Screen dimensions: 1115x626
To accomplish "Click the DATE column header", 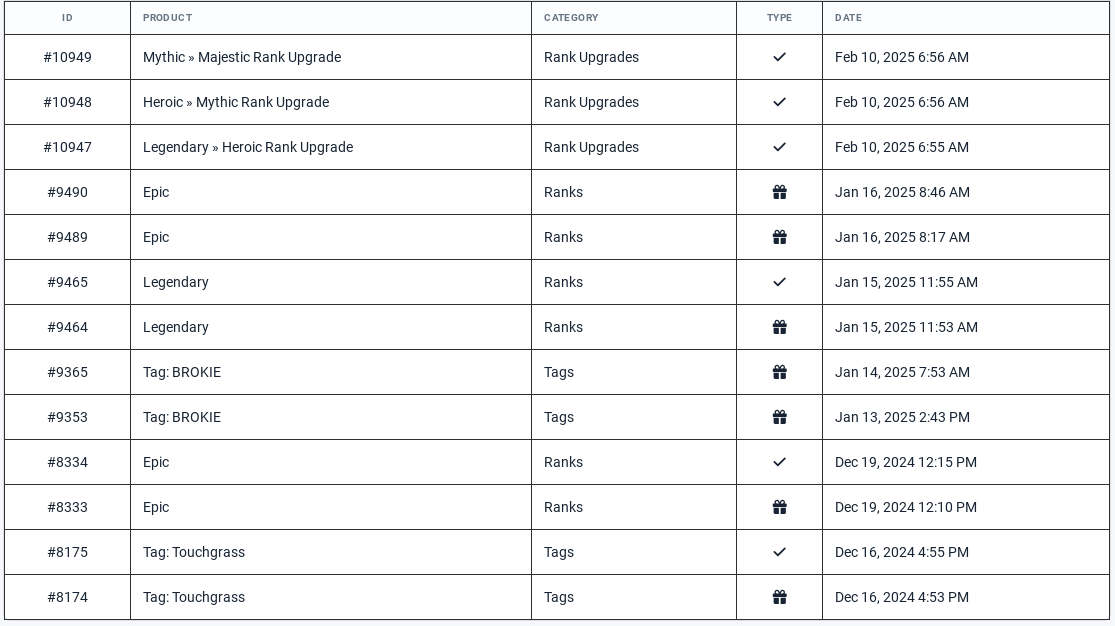I will pyautogui.click(x=848, y=18).
